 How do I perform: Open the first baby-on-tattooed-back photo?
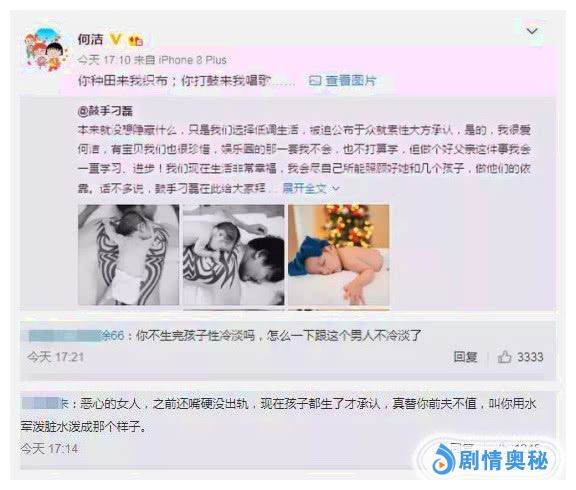pyautogui.click(x=128, y=255)
